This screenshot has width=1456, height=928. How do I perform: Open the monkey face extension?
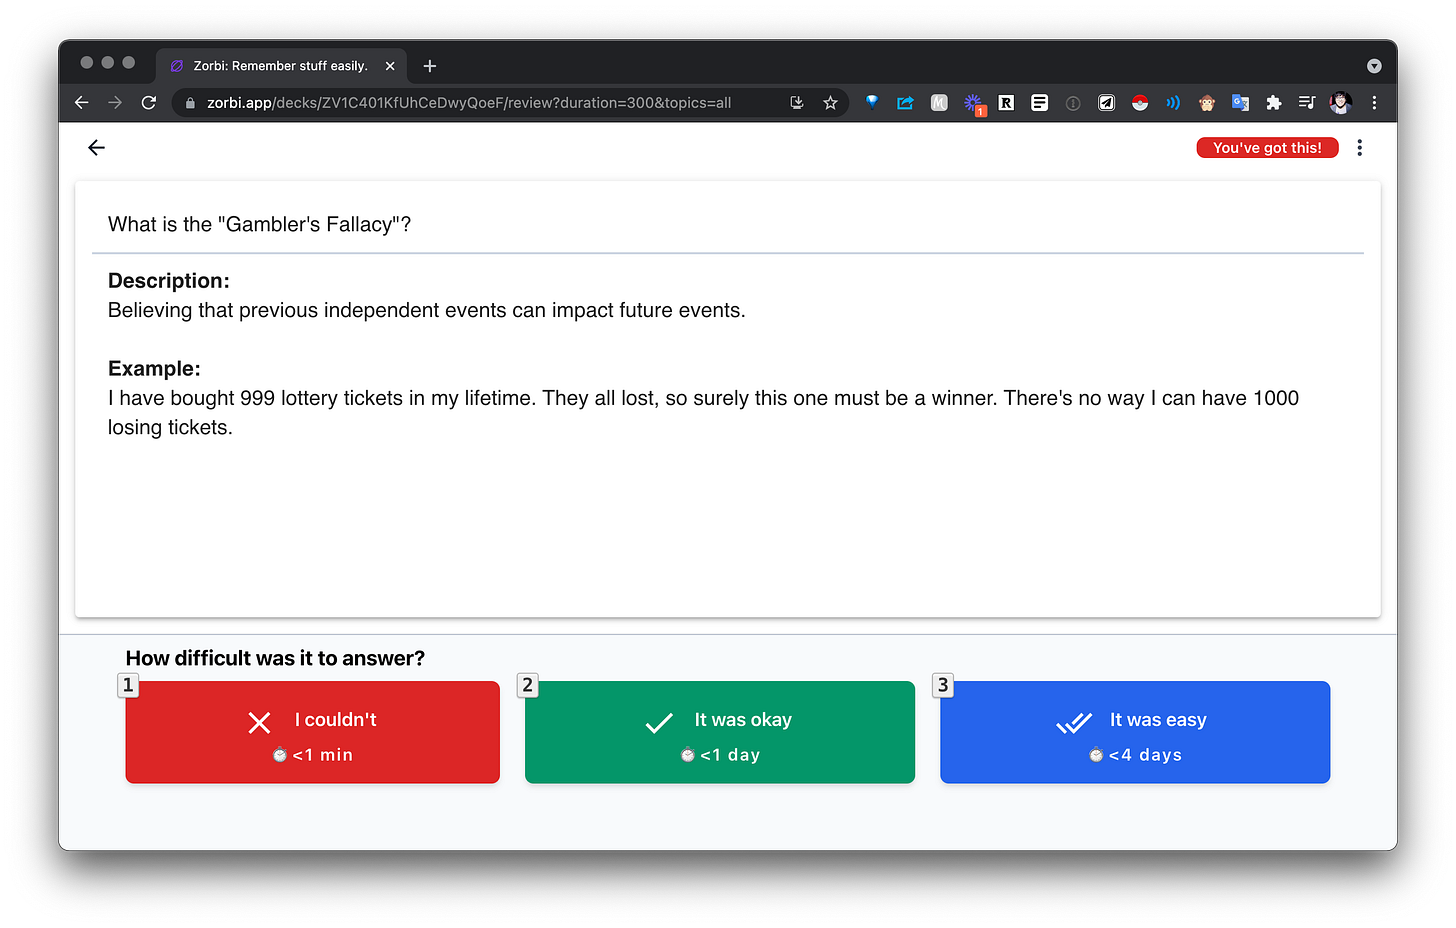coord(1207,103)
